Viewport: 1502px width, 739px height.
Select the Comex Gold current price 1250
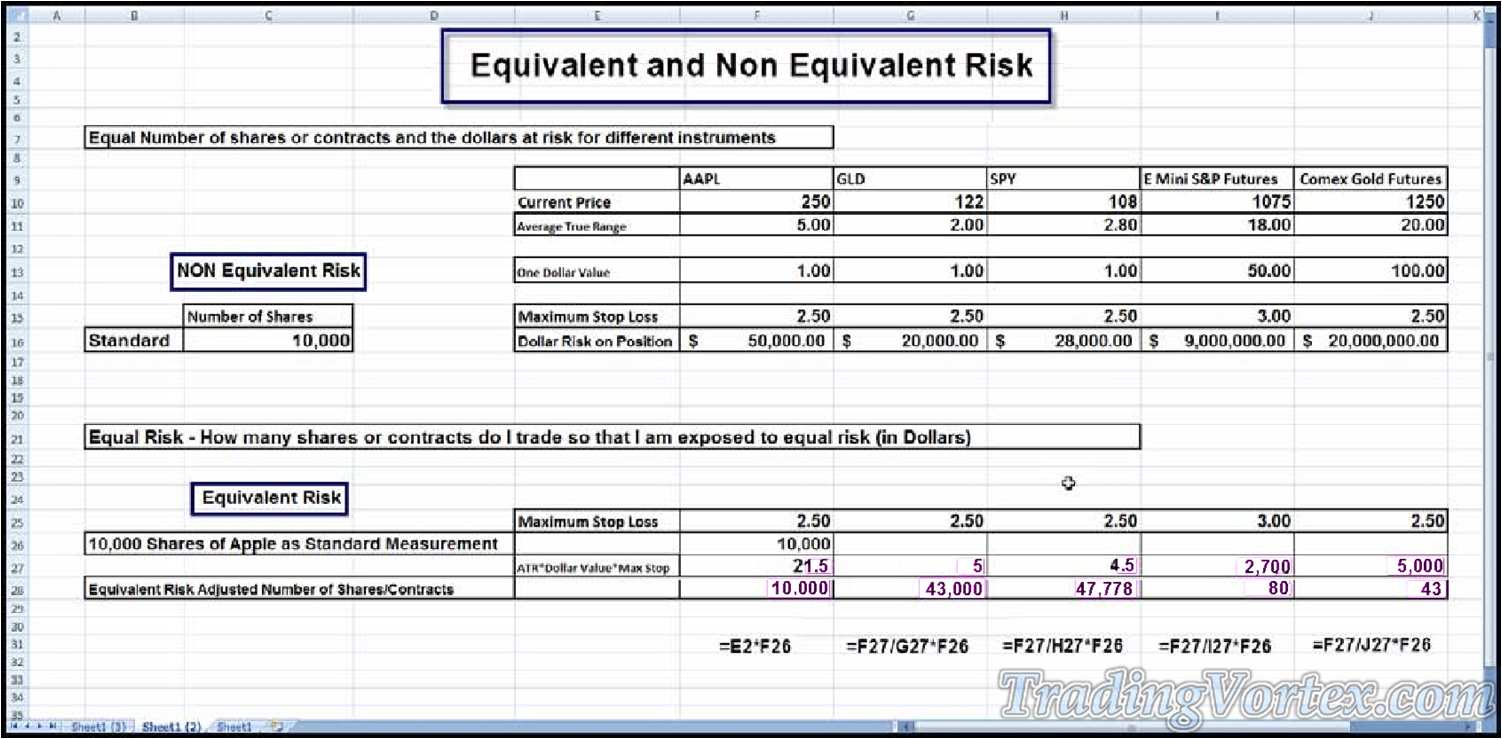coord(1371,202)
